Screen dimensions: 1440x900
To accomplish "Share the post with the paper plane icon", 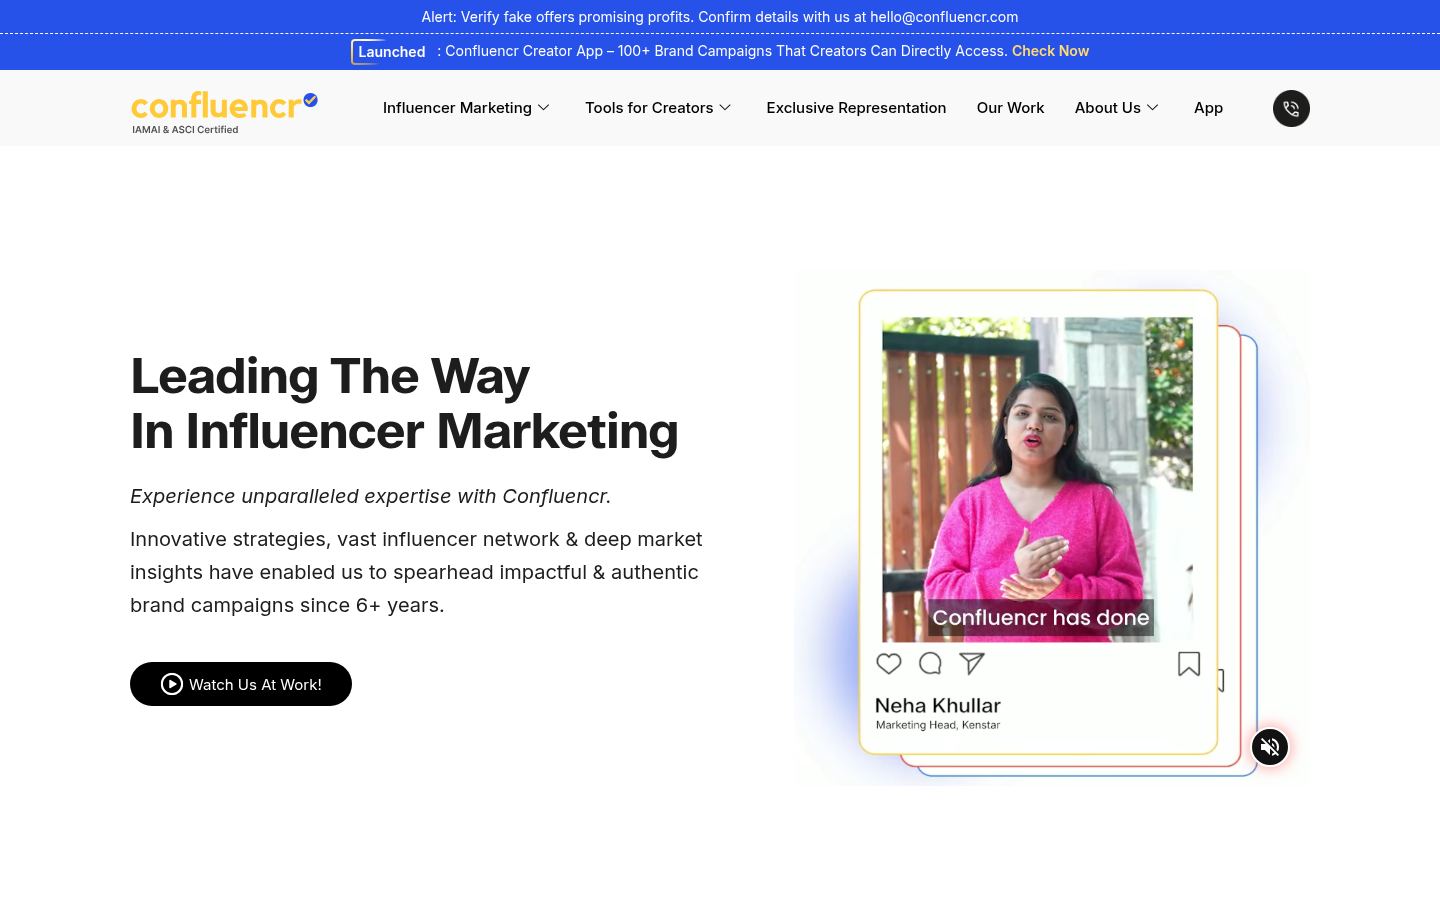I will coord(972,663).
